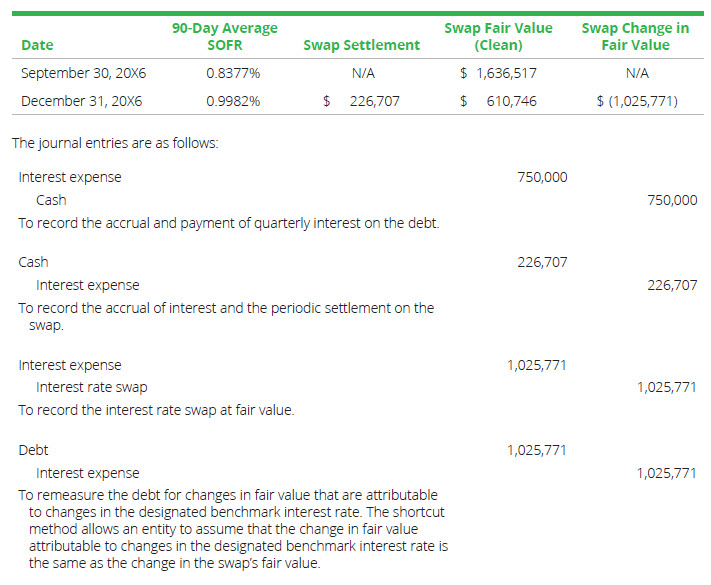Click the 750,000 credit to Cash
711x585 pixels.
point(672,200)
